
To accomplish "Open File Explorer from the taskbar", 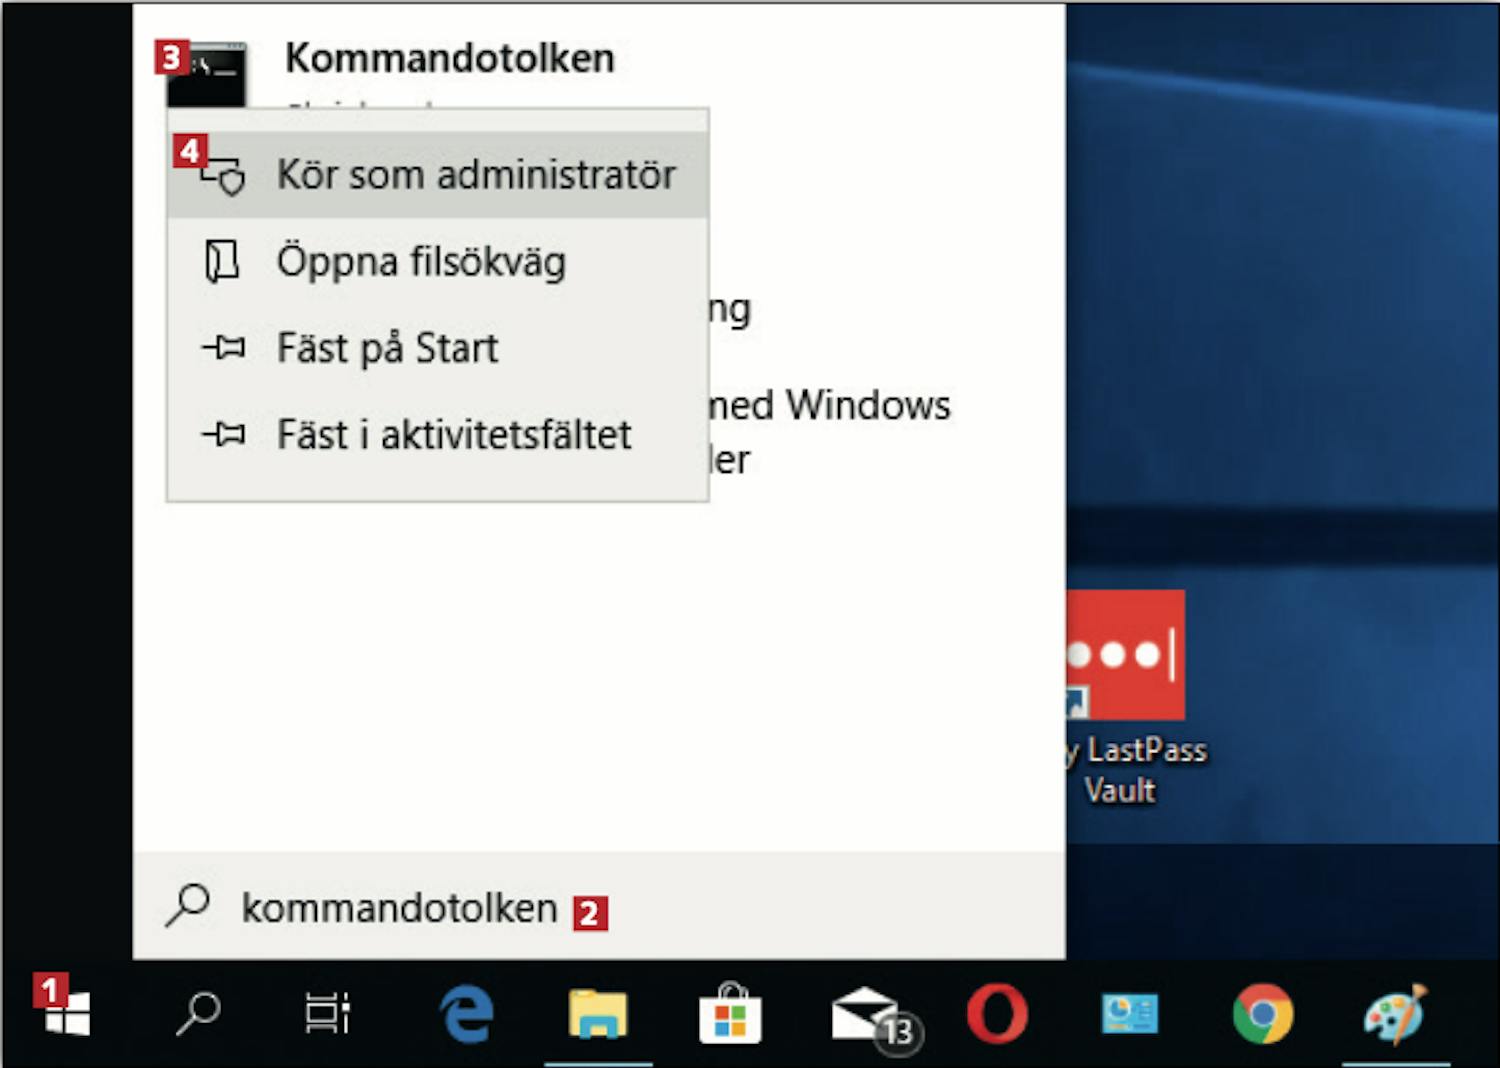I will tap(598, 1013).
